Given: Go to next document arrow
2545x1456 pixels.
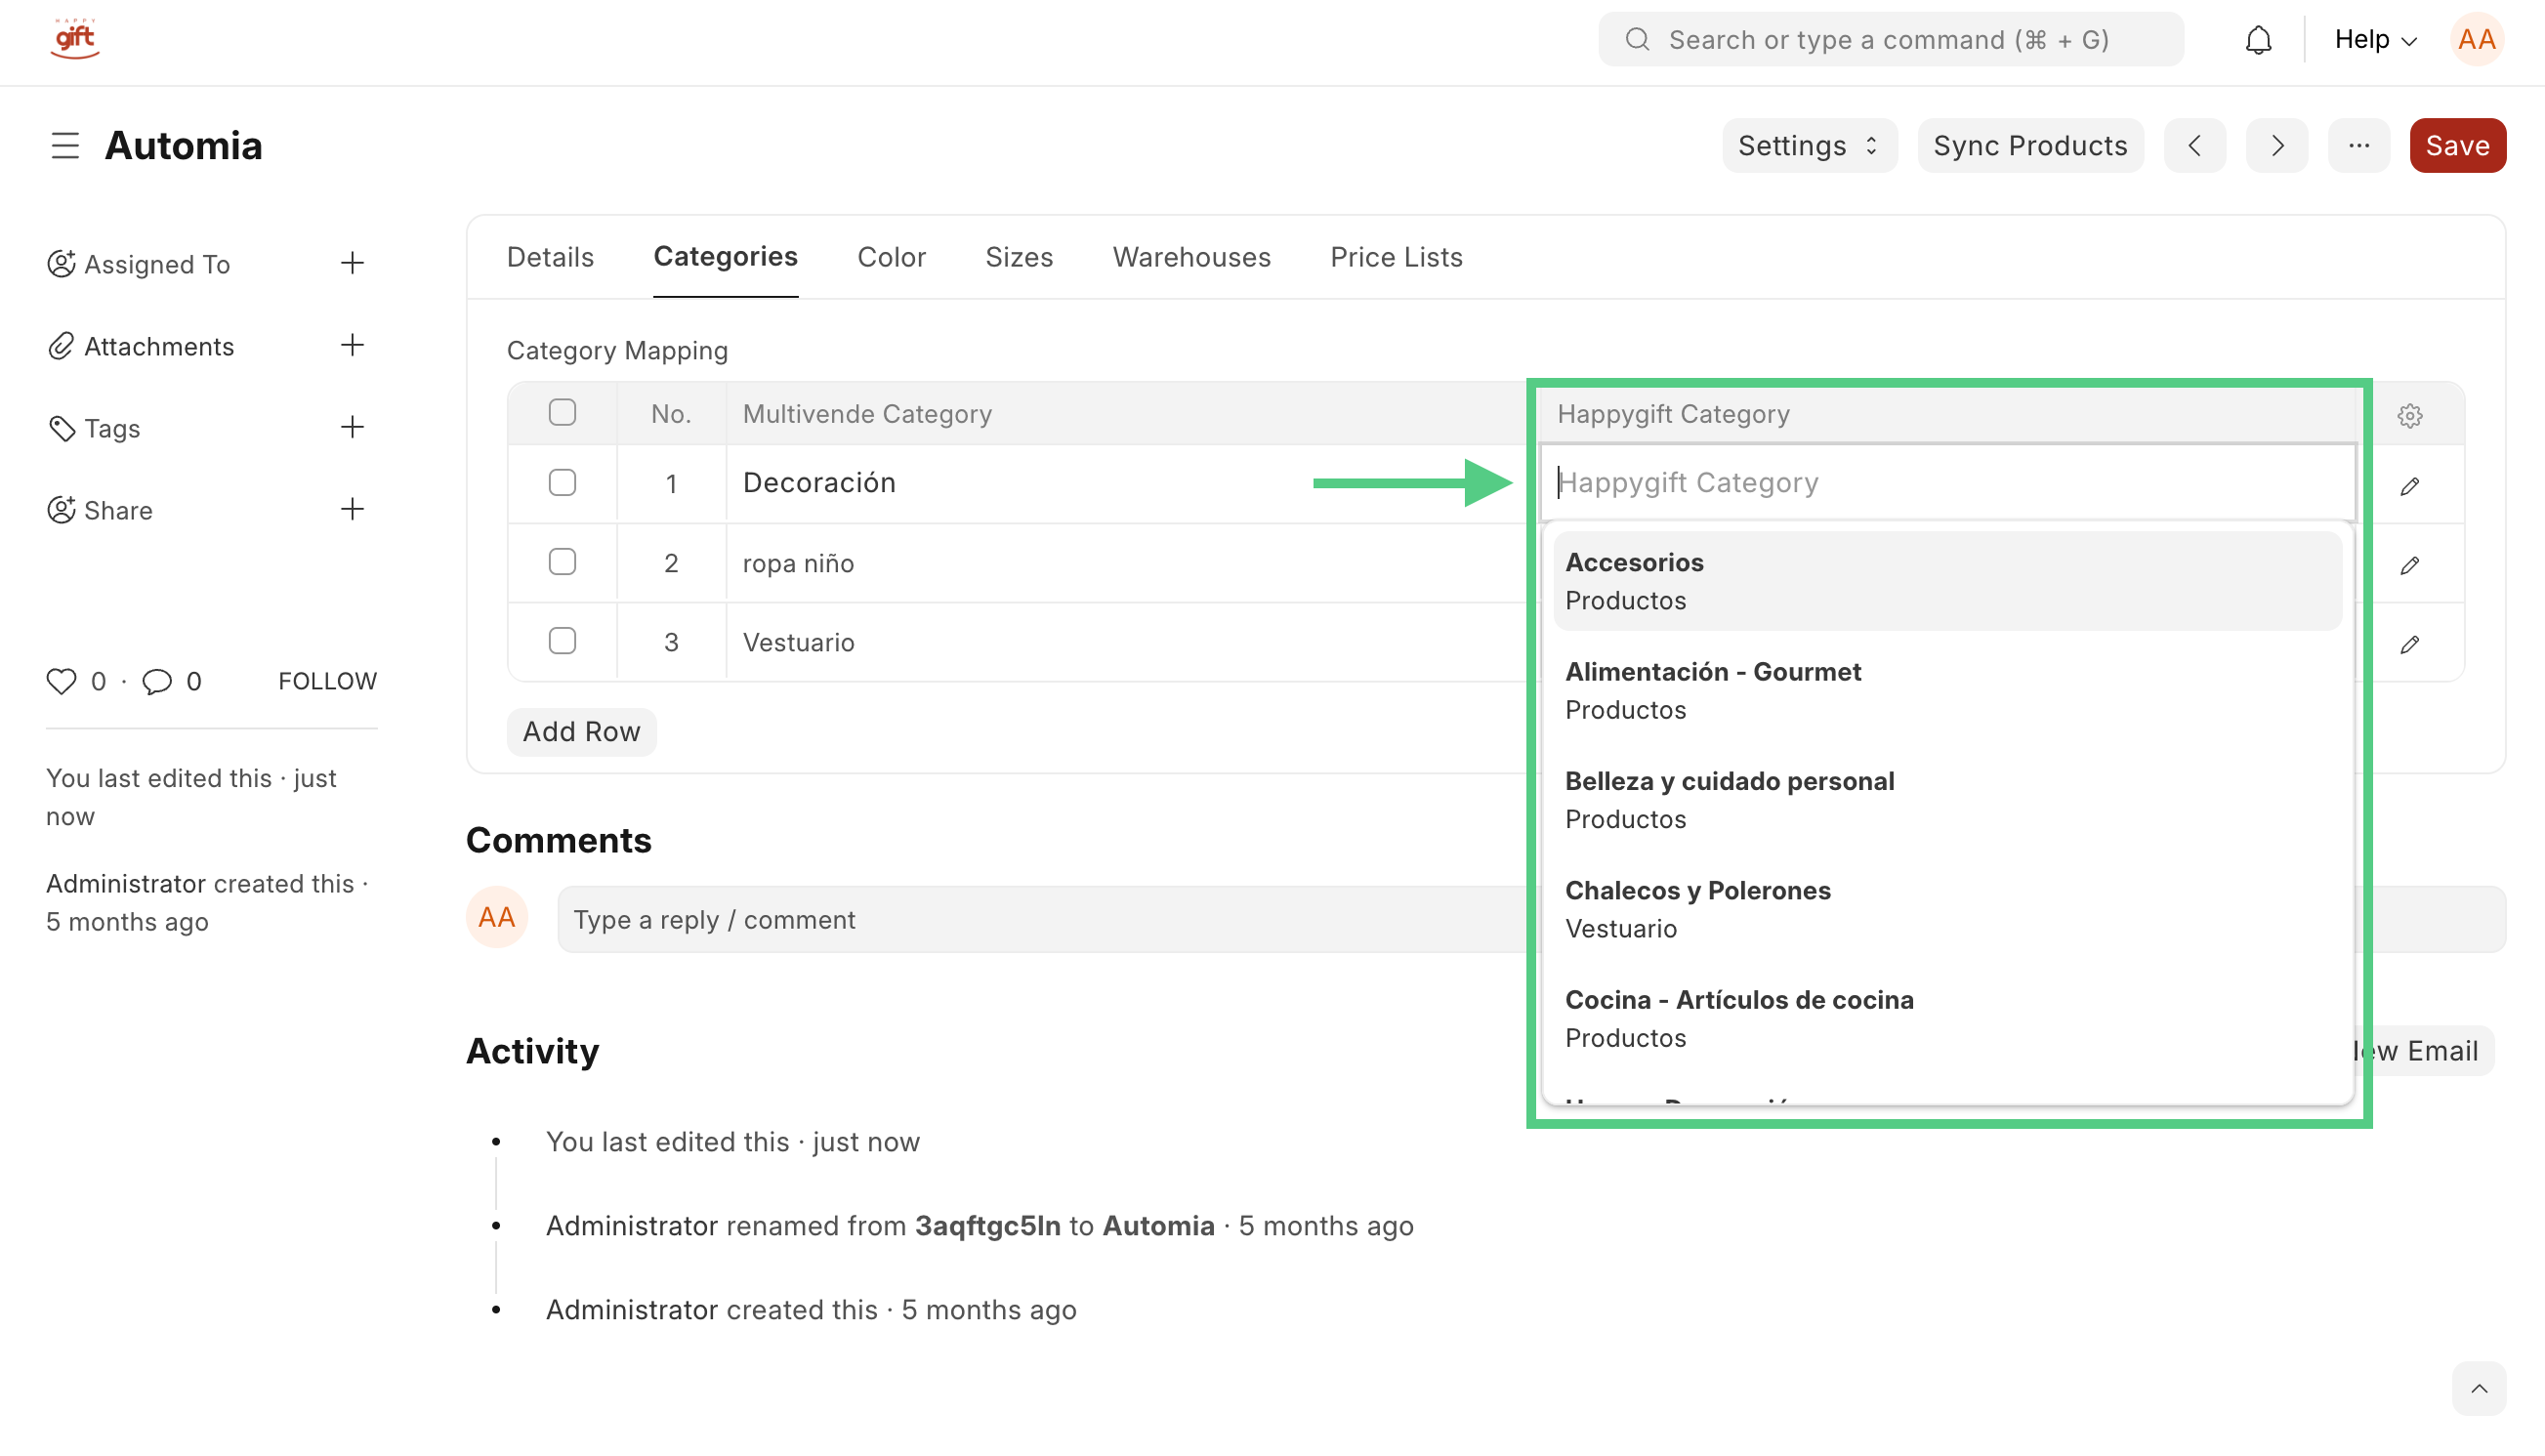Looking at the screenshot, I should pos(2276,146).
